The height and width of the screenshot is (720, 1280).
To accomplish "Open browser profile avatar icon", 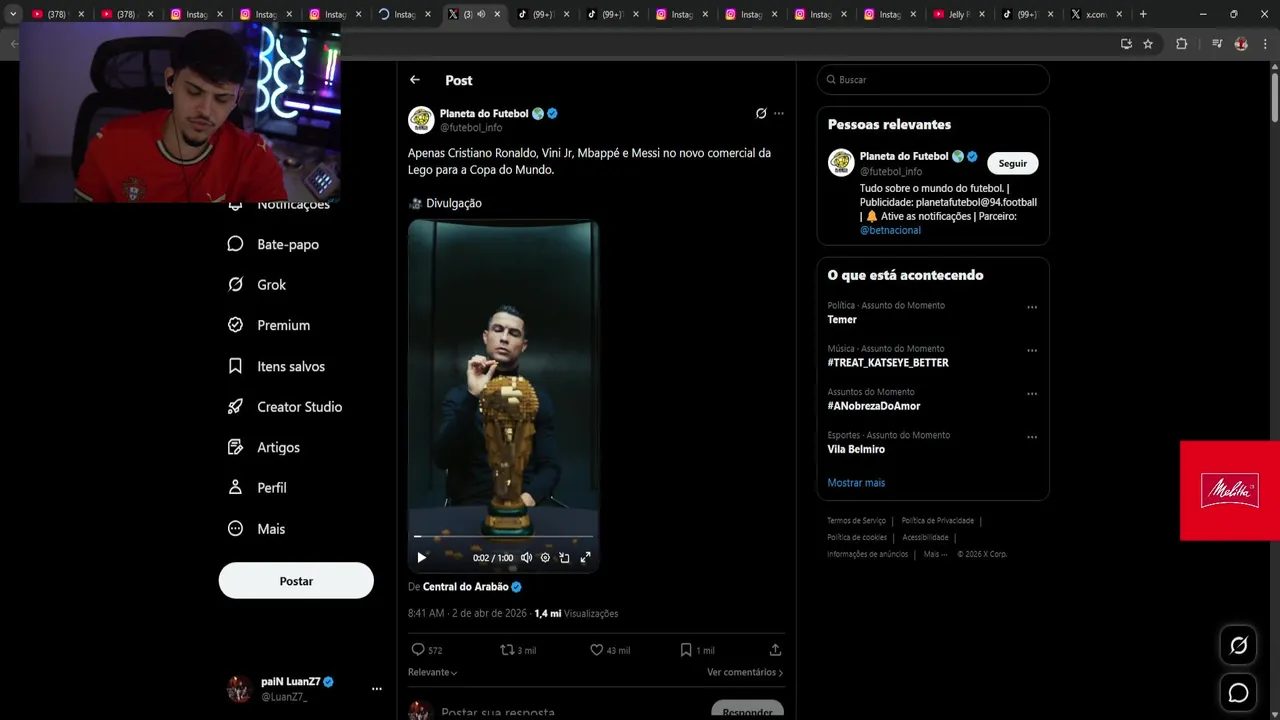I will coord(1241,44).
